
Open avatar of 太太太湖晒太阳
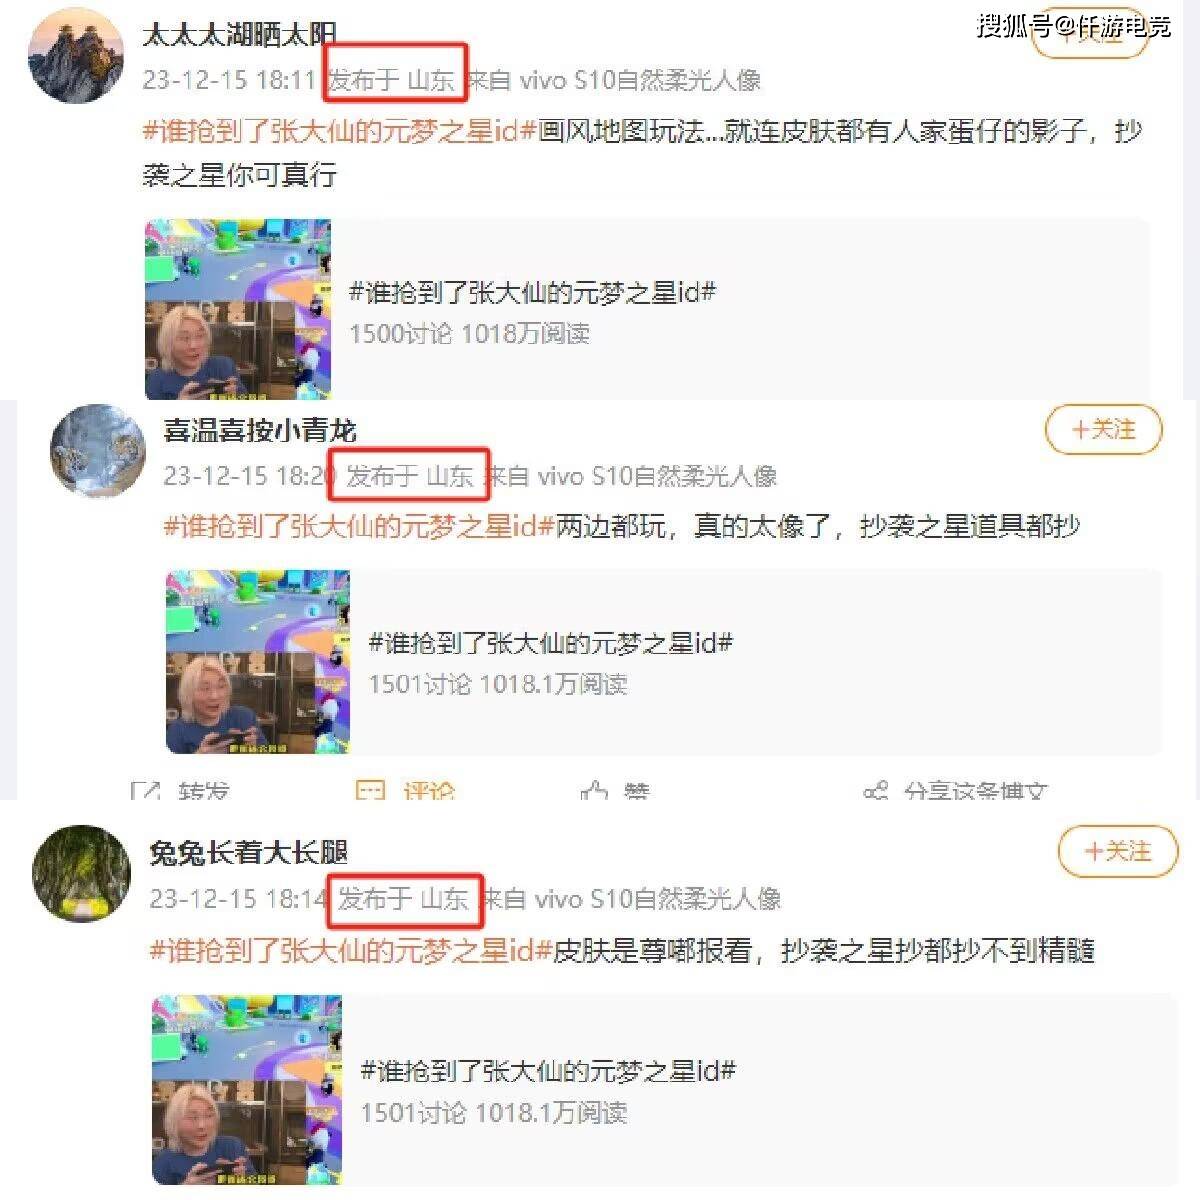click(x=75, y=58)
